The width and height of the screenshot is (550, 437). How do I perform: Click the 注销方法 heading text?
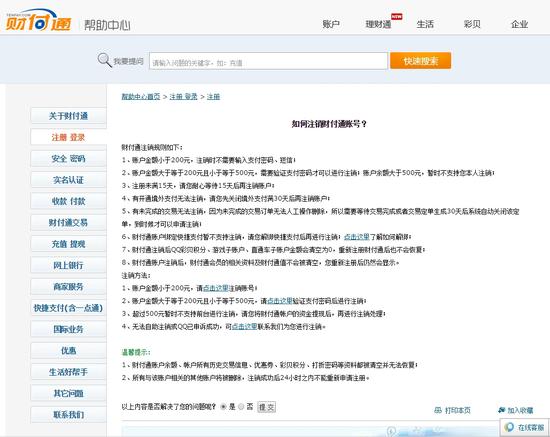coord(136,275)
